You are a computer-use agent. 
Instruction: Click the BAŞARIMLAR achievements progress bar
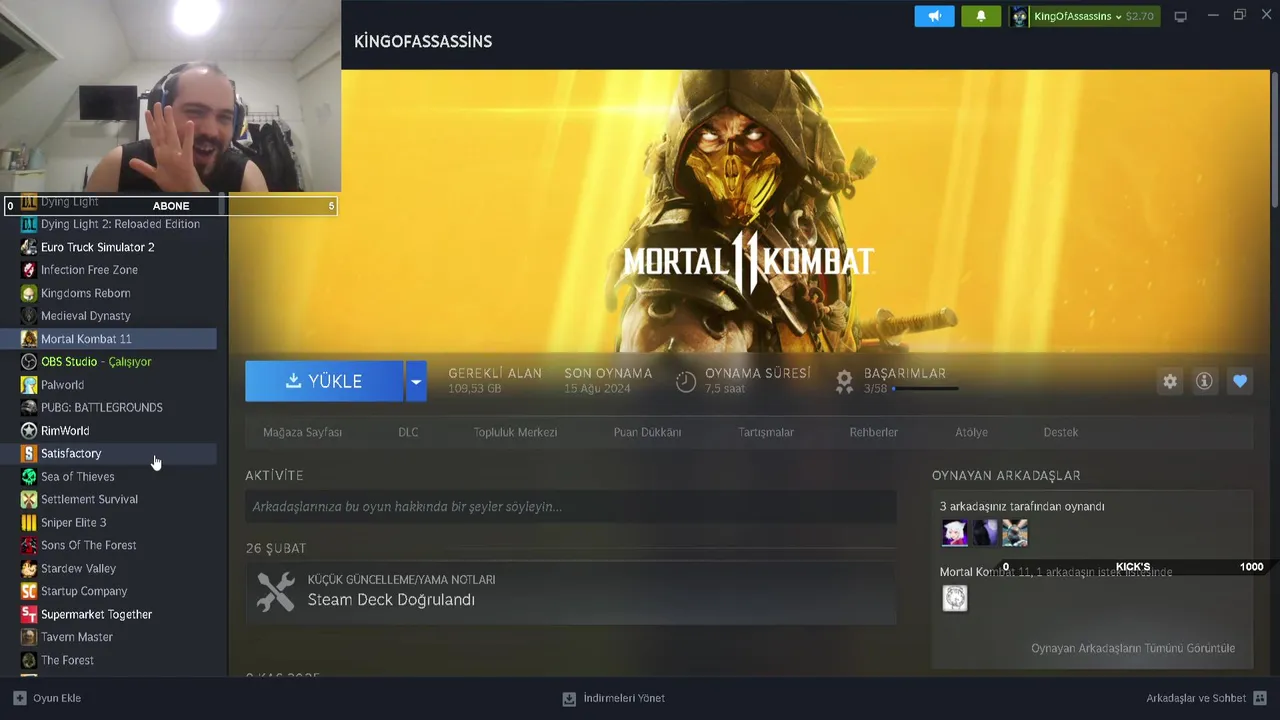[x=925, y=389]
